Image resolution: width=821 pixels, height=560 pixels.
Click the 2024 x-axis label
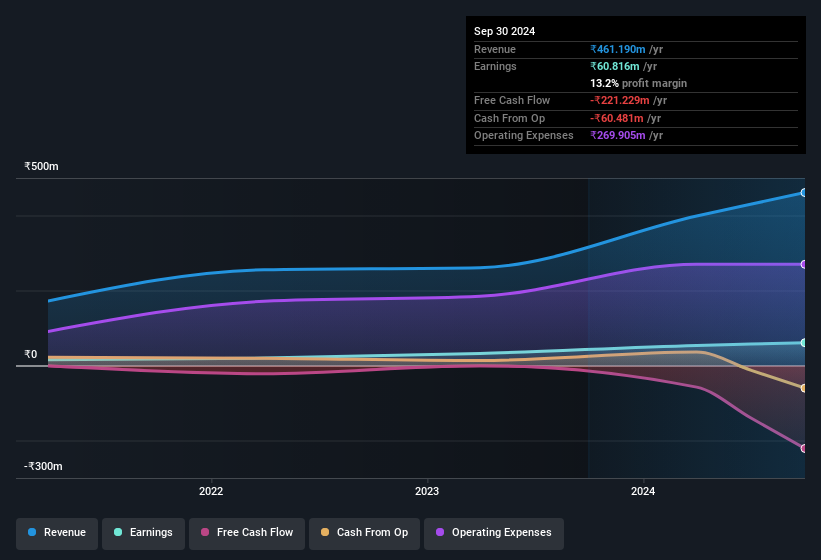click(643, 491)
